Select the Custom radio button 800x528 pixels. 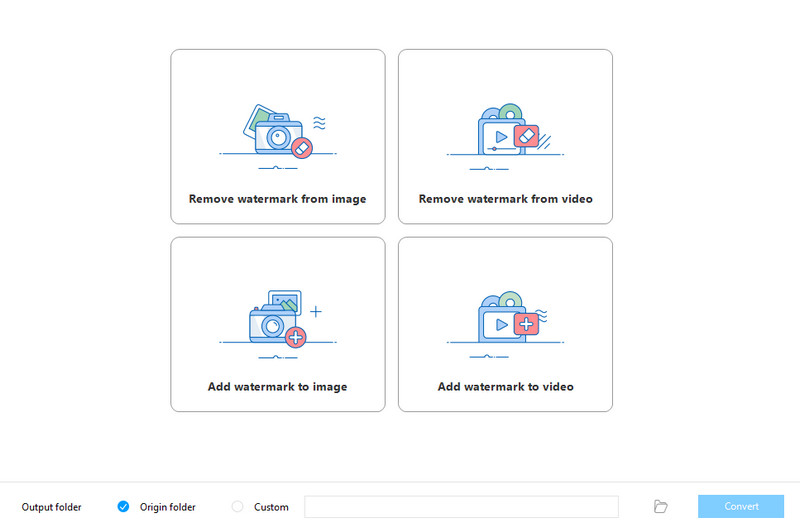pyautogui.click(x=237, y=507)
